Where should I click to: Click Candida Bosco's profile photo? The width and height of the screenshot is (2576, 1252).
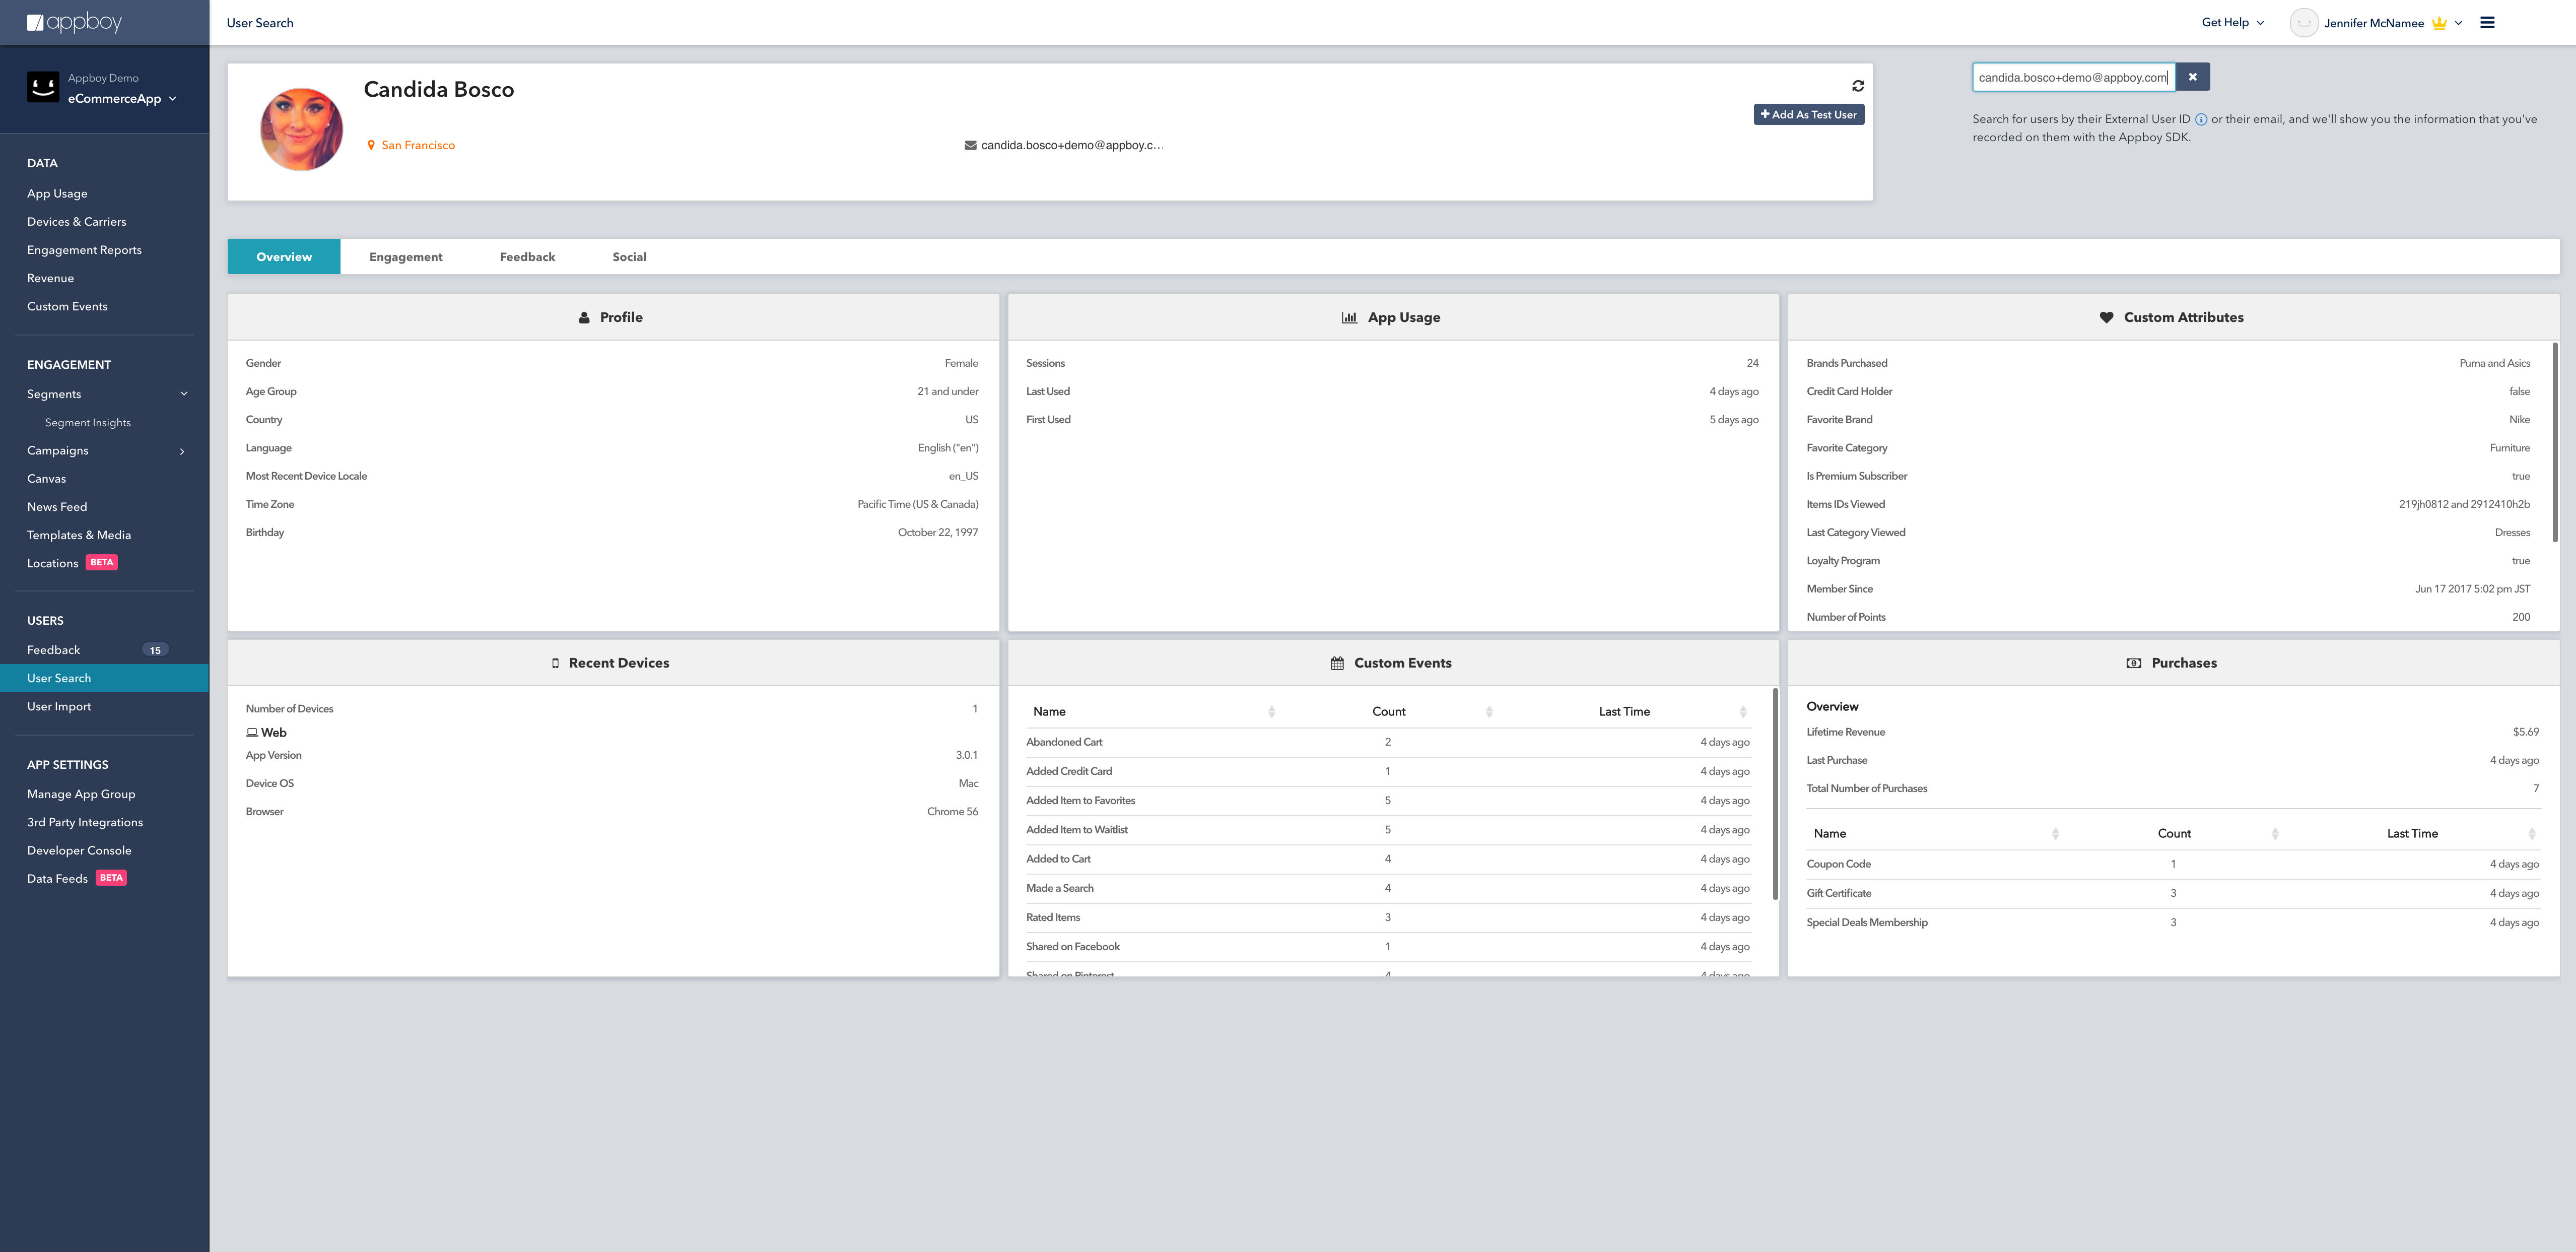pos(302,130)
